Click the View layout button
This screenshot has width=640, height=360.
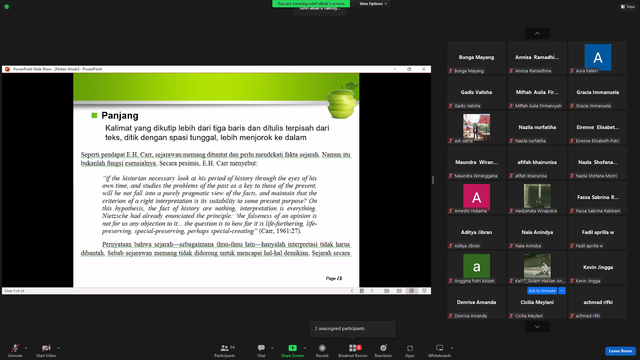click(628, 7)
